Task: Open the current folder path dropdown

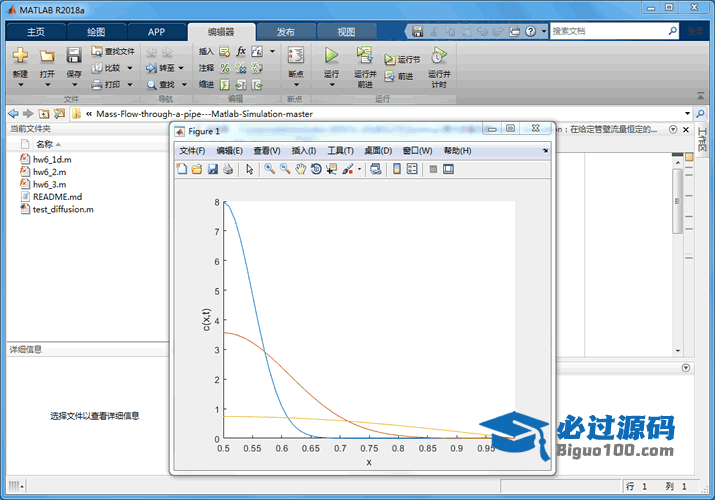Action: [687, 114]
